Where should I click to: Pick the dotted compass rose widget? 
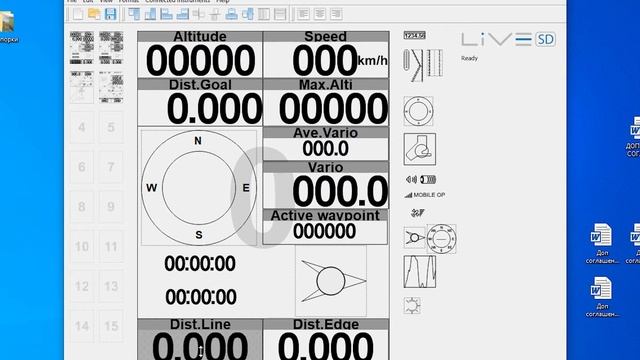click(441, 239)
